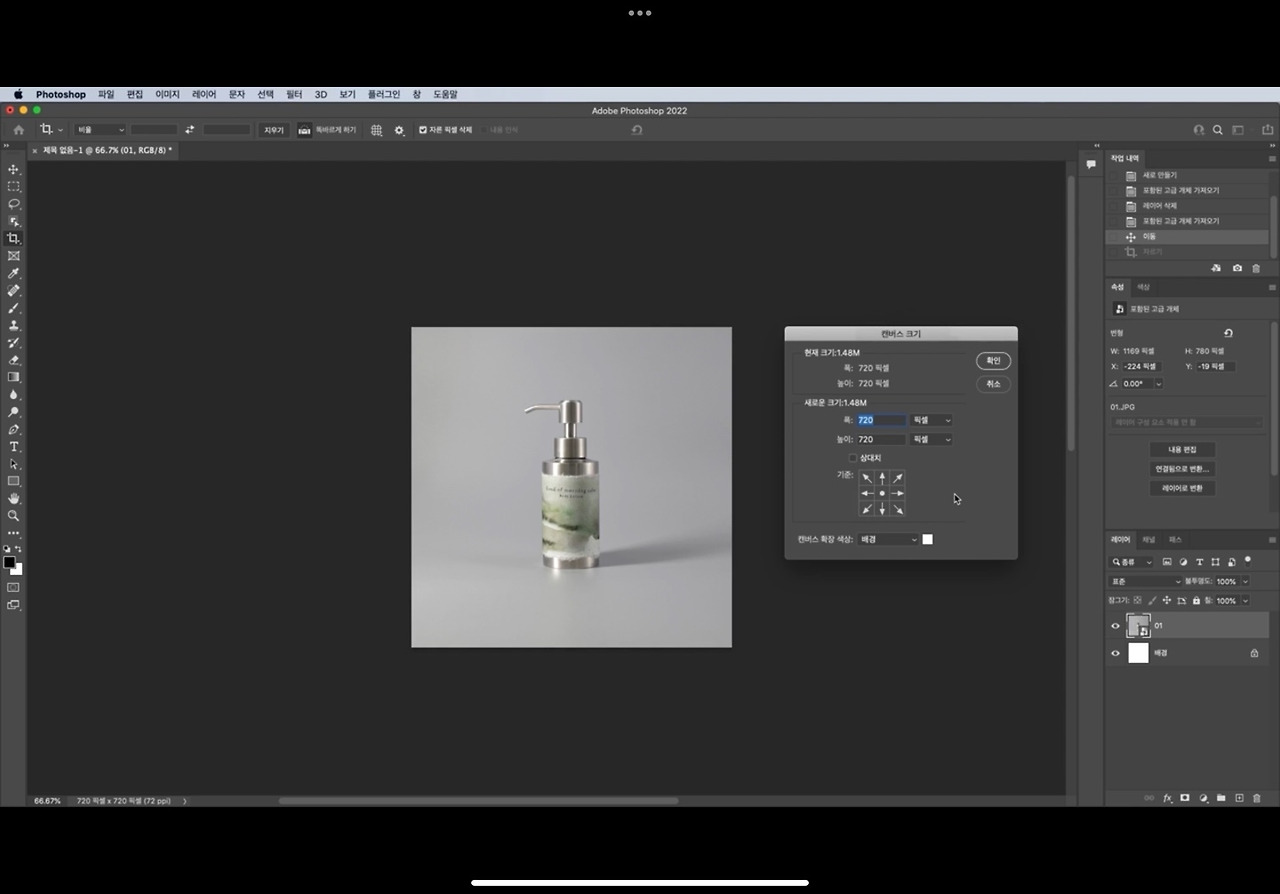Hide the 01 layer
Screen dimensions: 1280x894
(x=1116, y=626)
